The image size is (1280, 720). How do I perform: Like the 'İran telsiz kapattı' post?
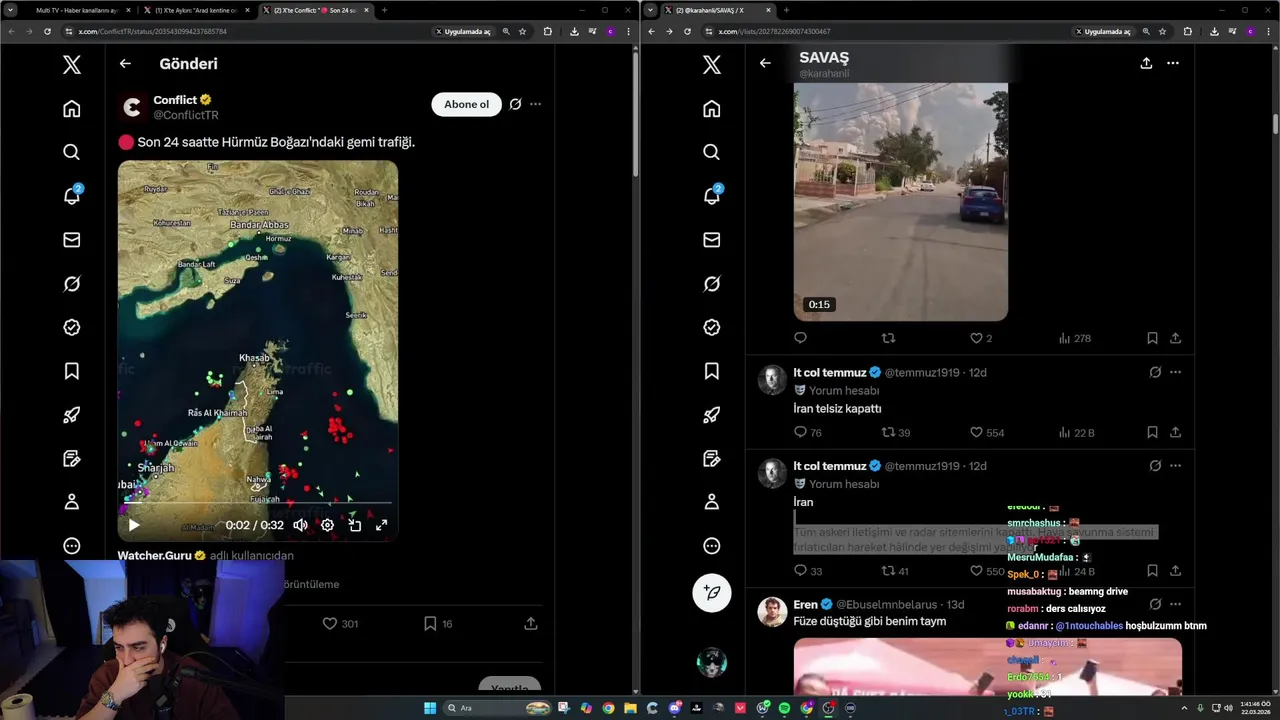976,433
